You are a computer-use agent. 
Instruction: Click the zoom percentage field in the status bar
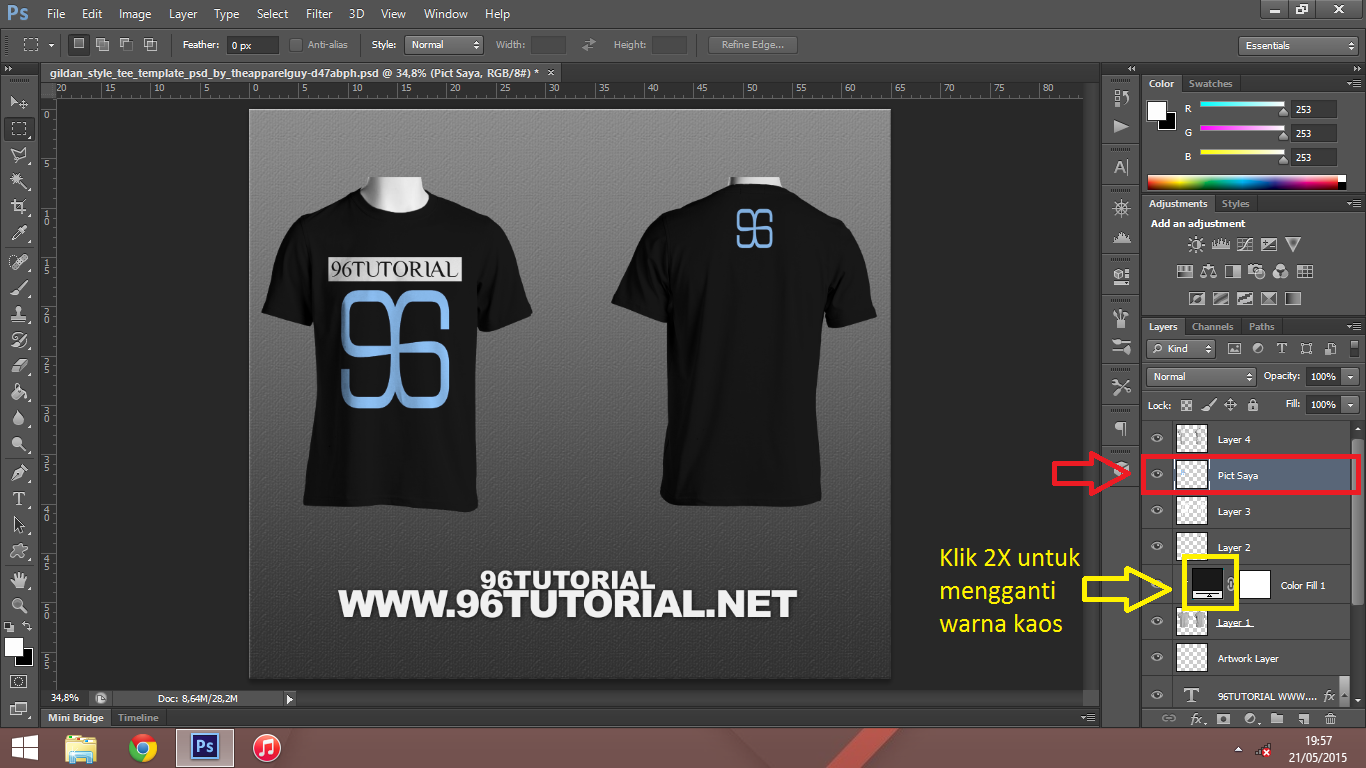point(66,698)
